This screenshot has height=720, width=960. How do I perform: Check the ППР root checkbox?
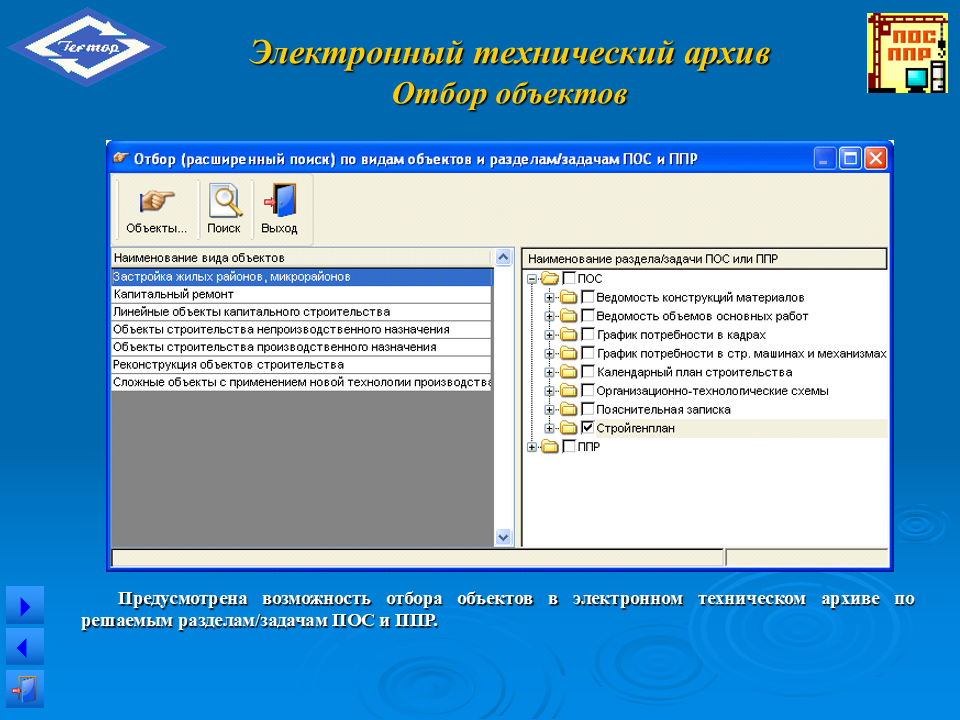click(569, 446)
